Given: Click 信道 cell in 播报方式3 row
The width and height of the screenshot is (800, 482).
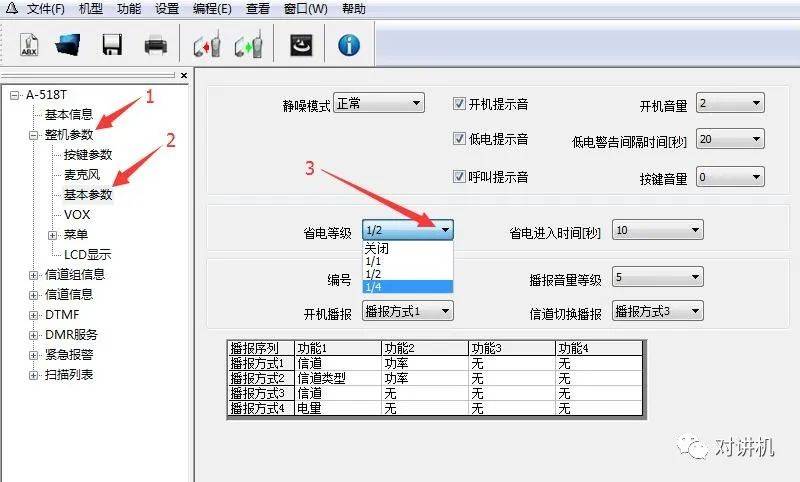Looking at the screenshot, I should coord(338,393).
